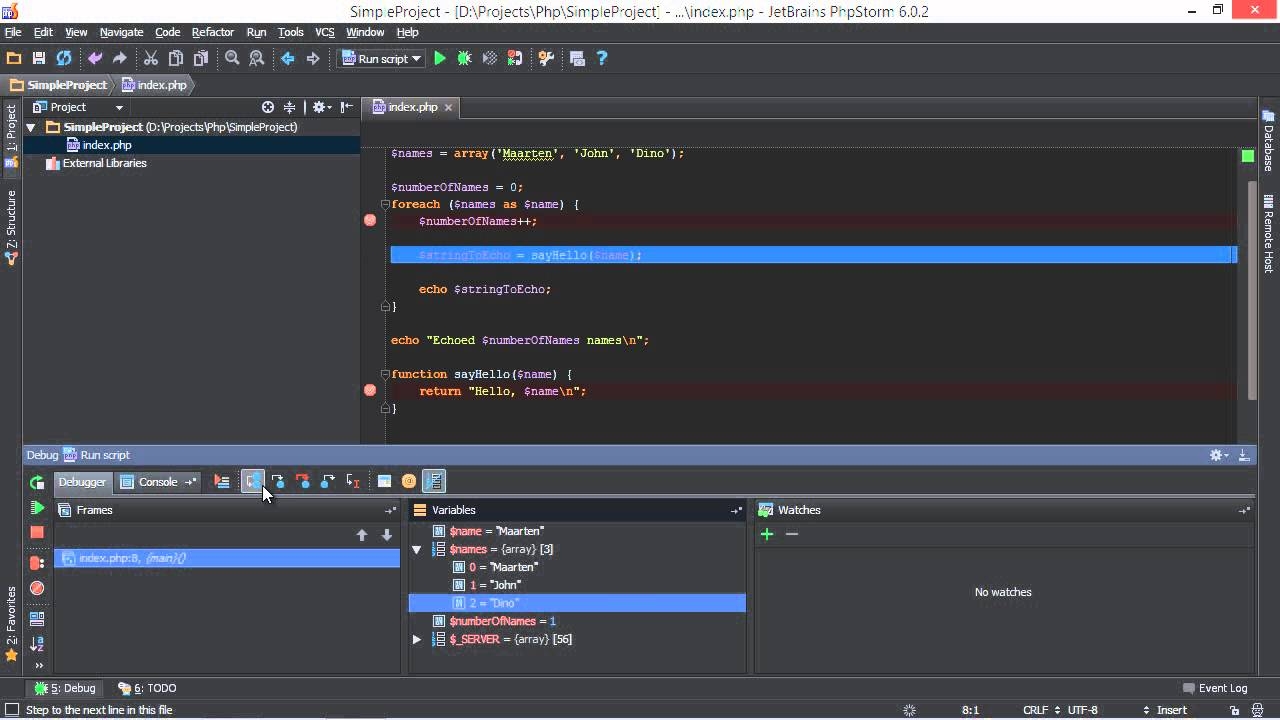Toggle the breakpoint on the numberOfNames line
Viewport: 1280px width, 720px height.
pyautogui.click(x=370, y=220)
